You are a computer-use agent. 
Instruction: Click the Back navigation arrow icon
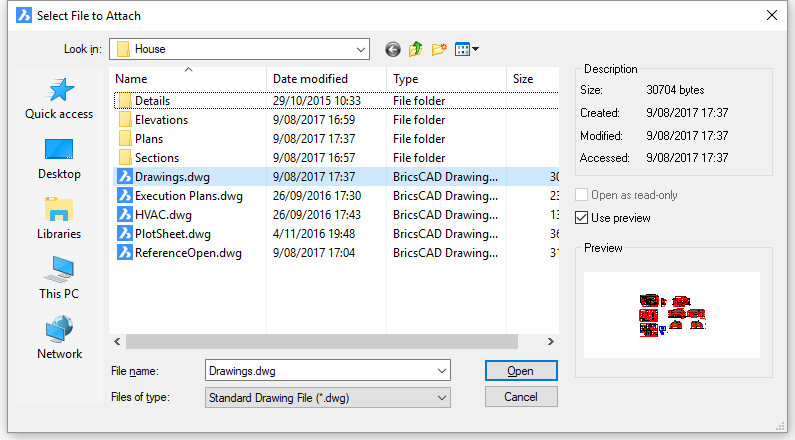coord(392,49)
